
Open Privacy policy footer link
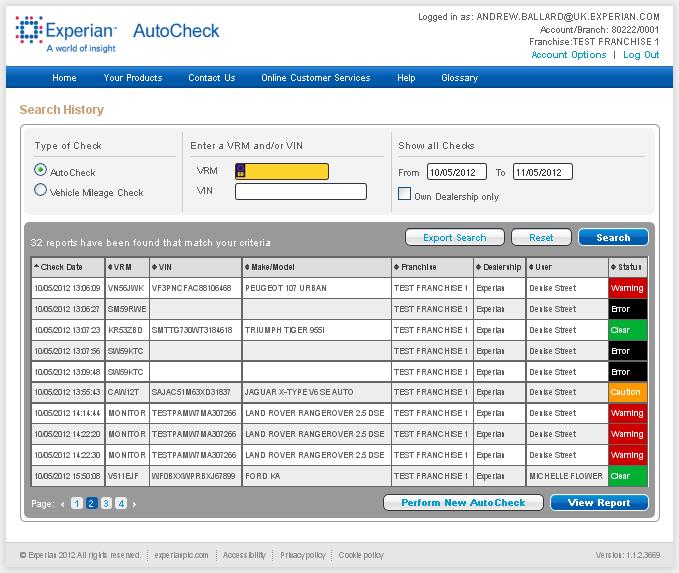pos(303,555)
